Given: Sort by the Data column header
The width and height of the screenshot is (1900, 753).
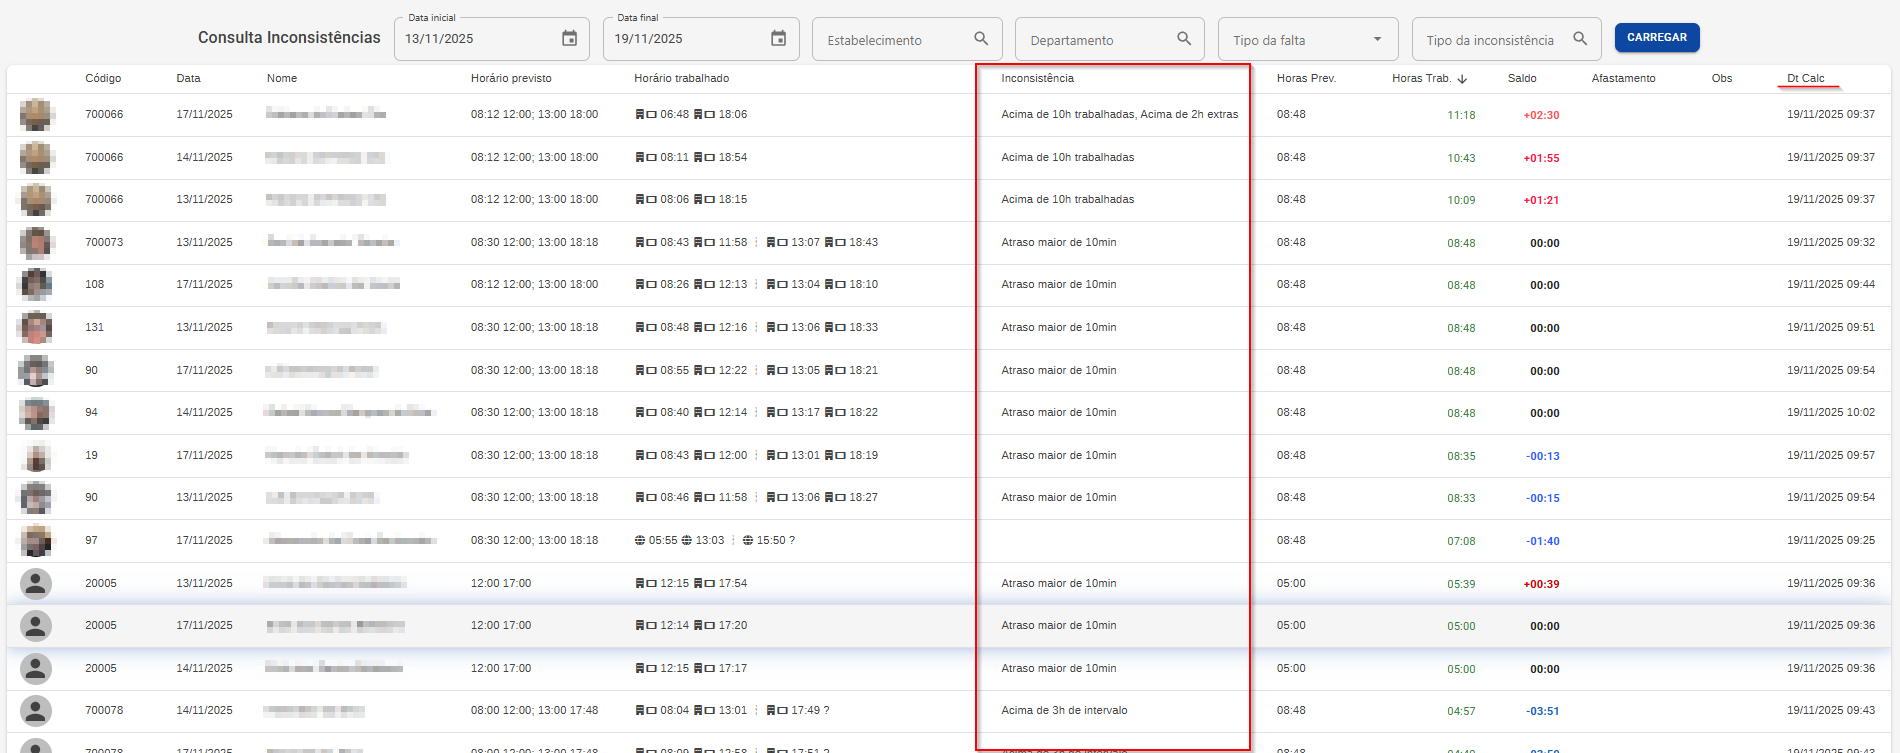Looking at the screenshot, I should [x=188, y=78].
